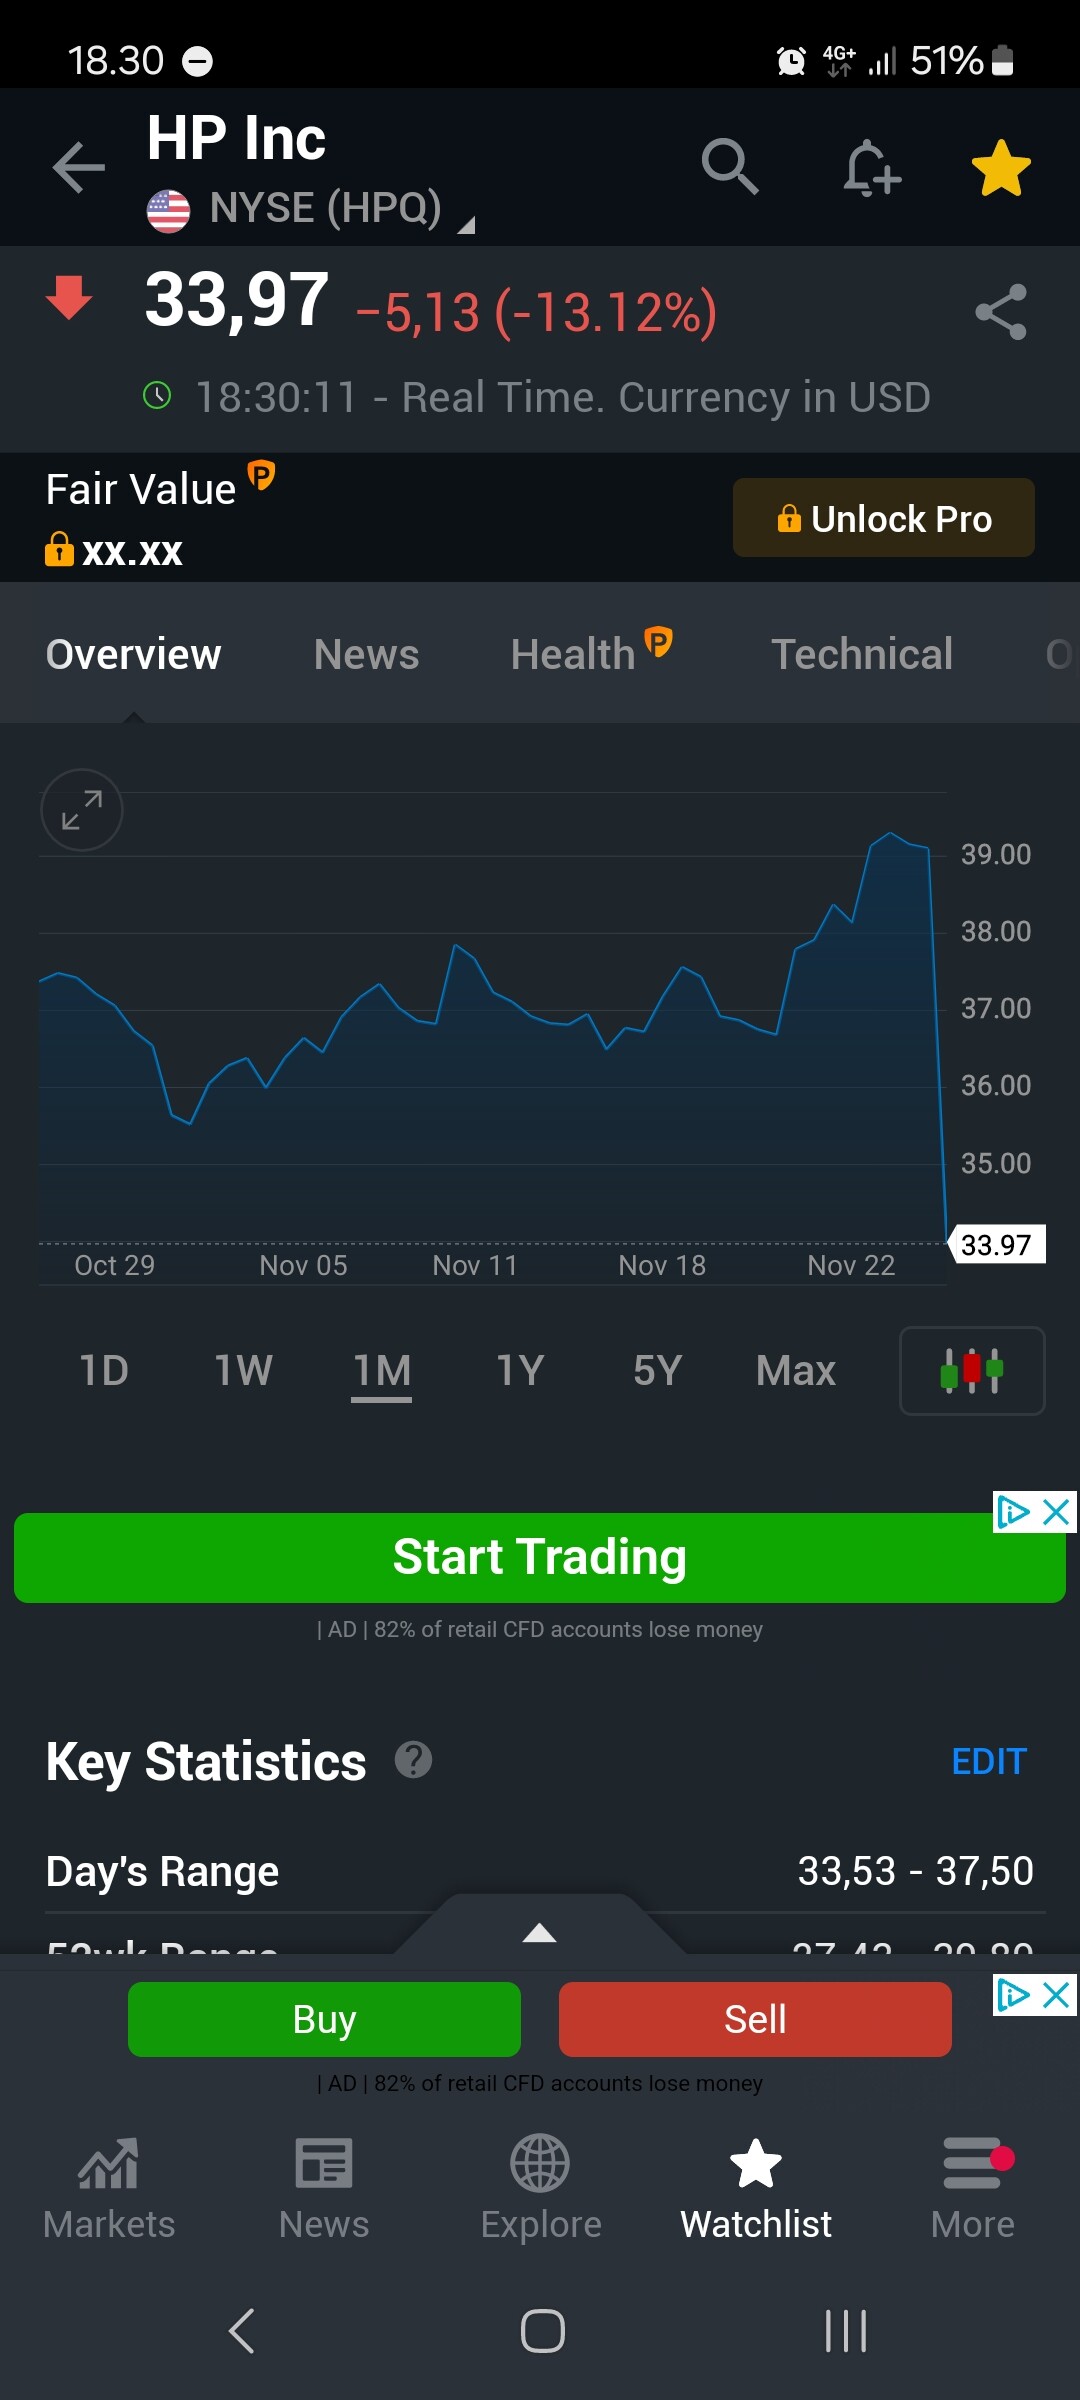Screen dimensions: 1080x2400
Task: Open the Markets section
Action: tap(109, 2188)
